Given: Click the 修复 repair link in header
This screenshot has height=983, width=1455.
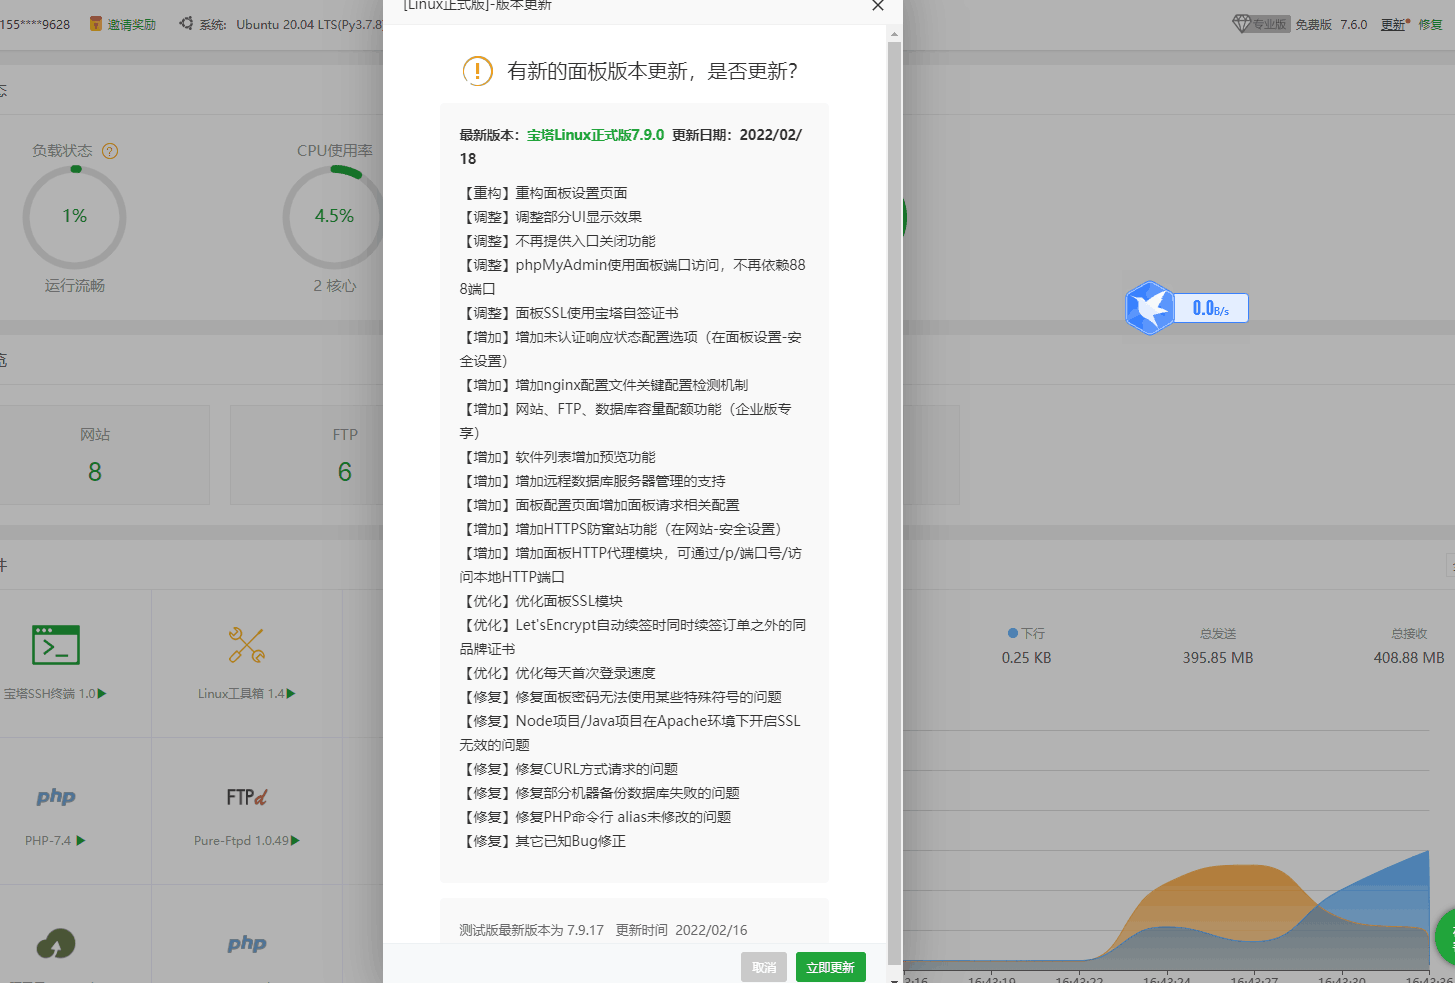Looking at the screenshot, I should click(x=1431, y=24).
